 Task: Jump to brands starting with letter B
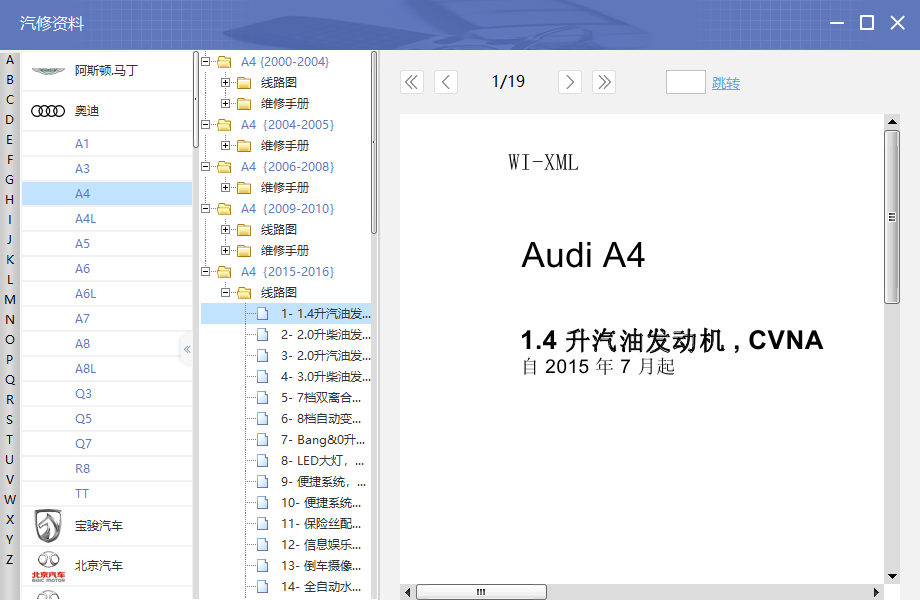9,80
